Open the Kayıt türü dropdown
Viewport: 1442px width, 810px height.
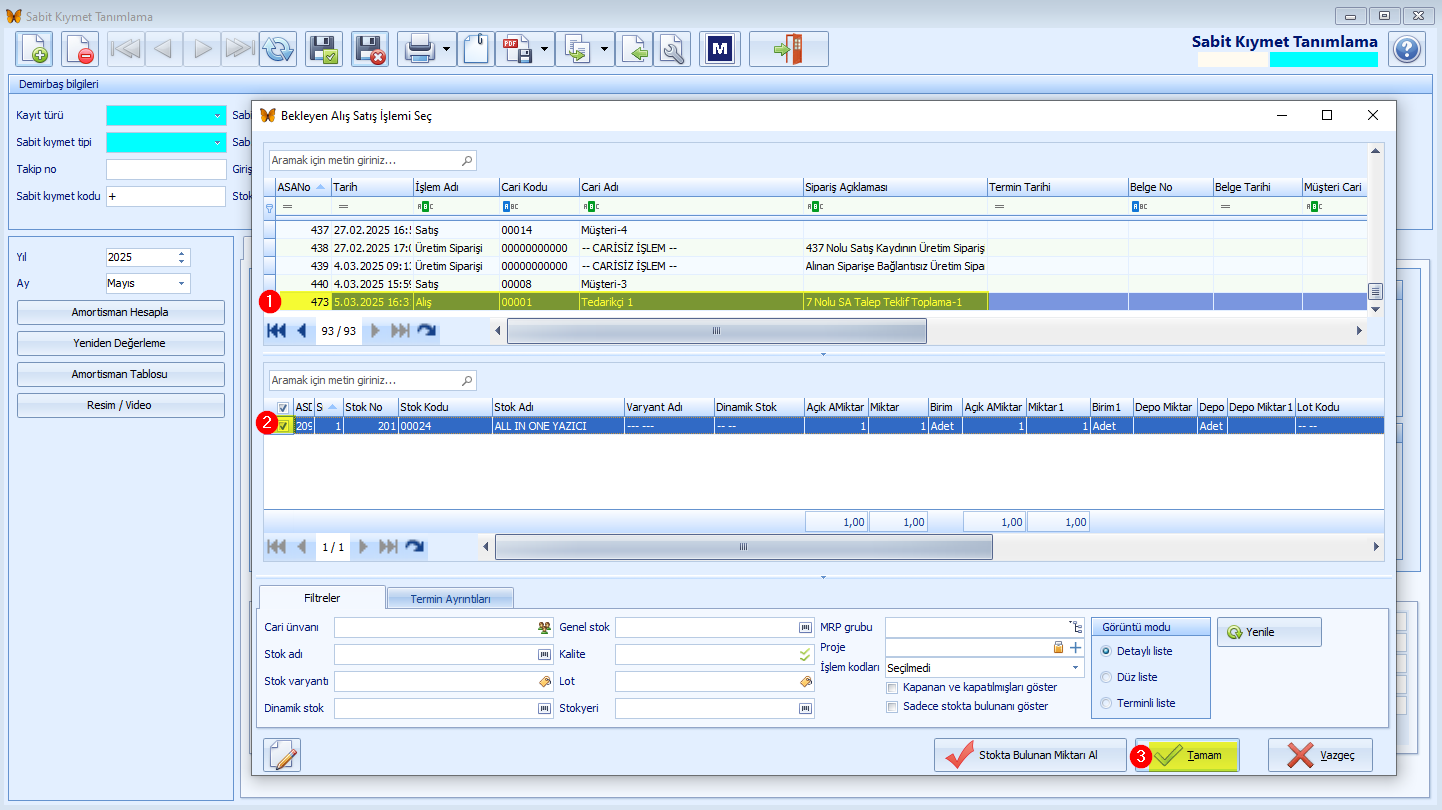217,116
